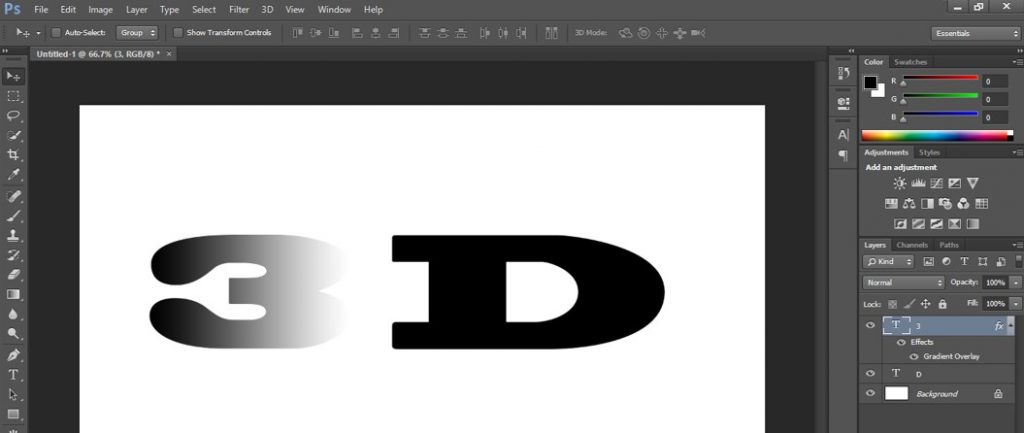Screen dimensions: 1024x433
Task: Pick a color from the spectrum ramp
Action: [x=936, y=136]
